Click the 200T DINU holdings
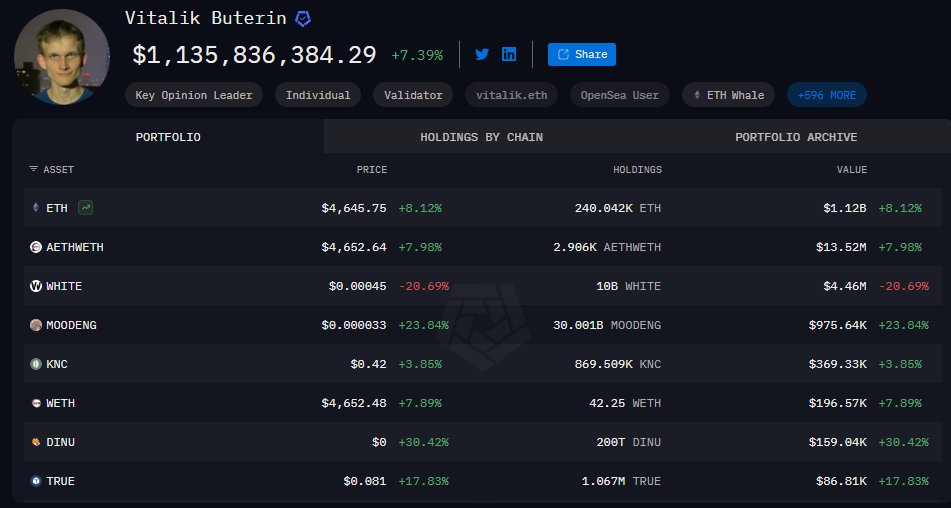The image size is (951, 508). 628,442
